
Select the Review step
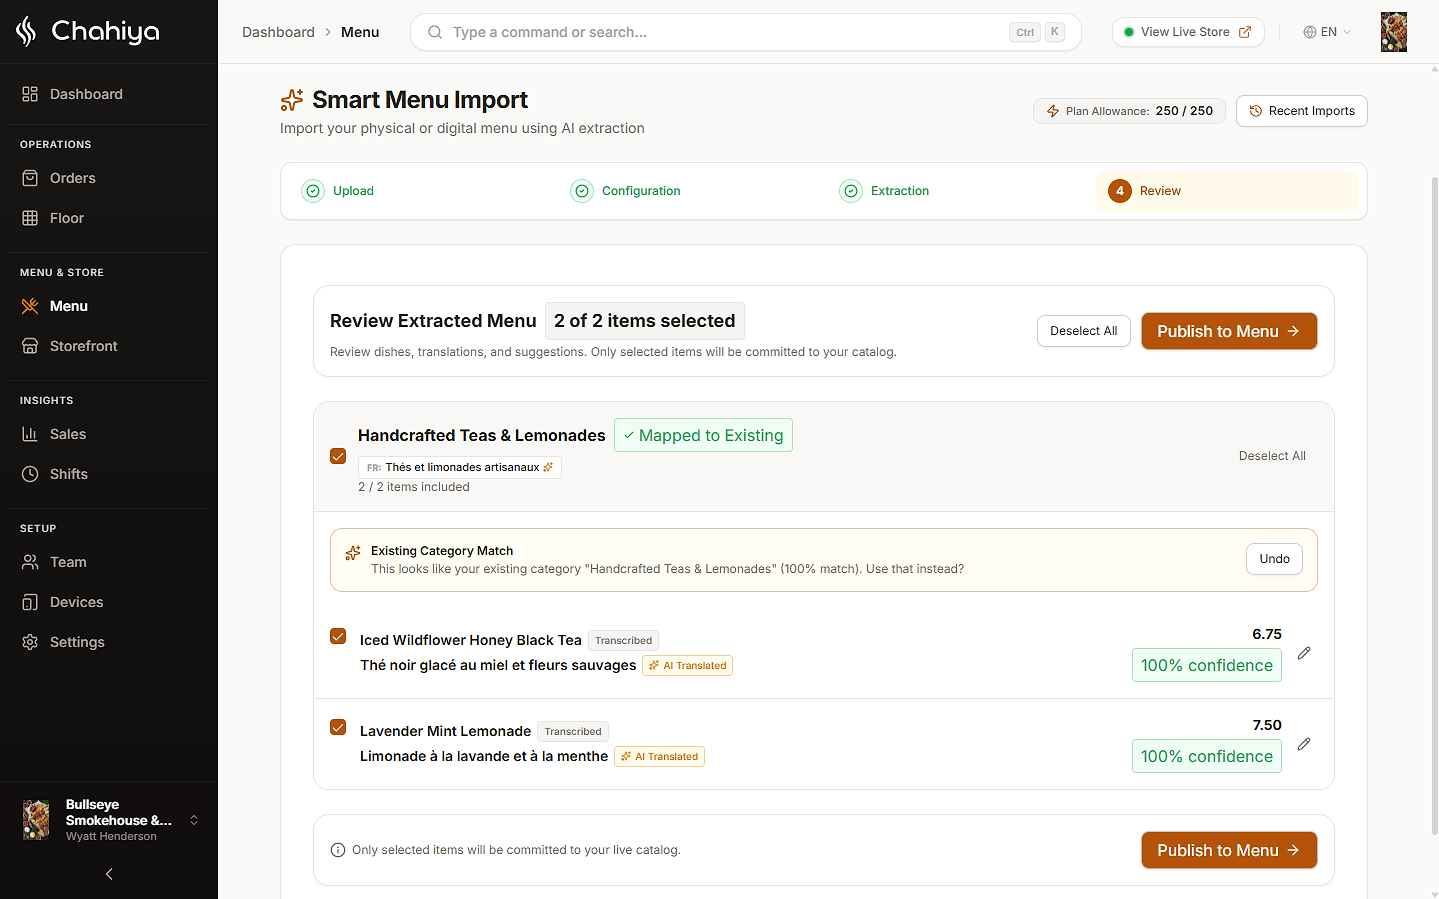(x=1227, y=191)
